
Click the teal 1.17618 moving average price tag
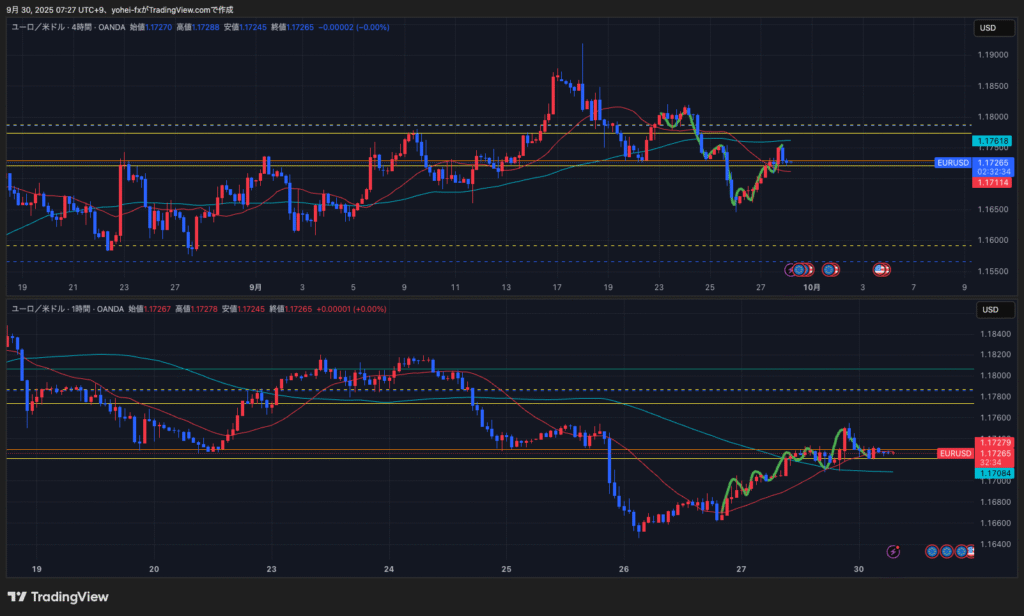coord(993,142)
